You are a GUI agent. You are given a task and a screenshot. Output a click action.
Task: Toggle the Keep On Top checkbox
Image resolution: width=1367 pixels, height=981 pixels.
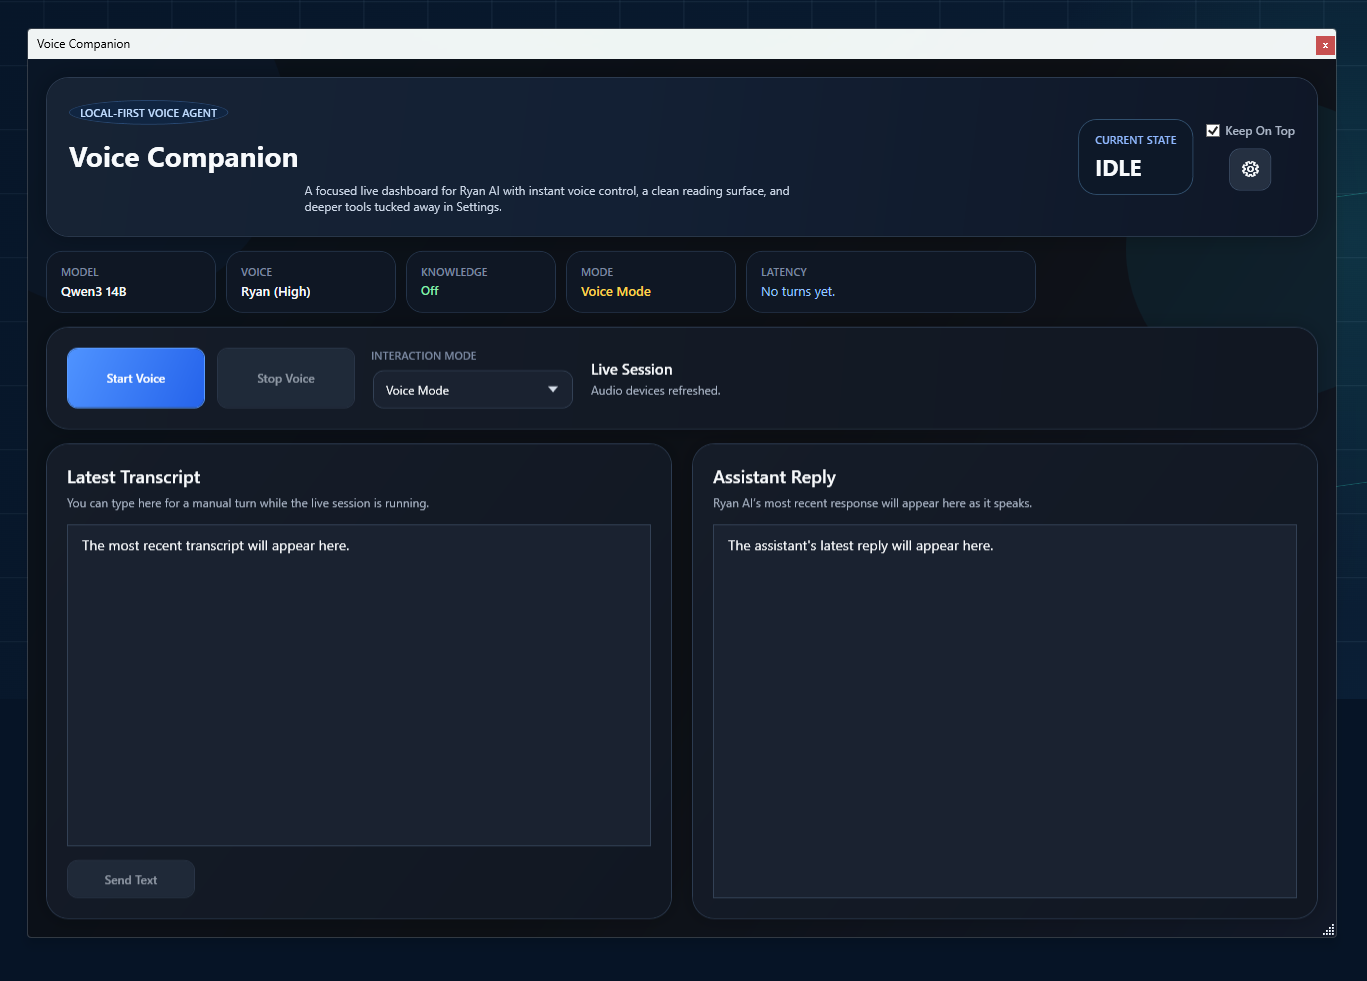1213,131
